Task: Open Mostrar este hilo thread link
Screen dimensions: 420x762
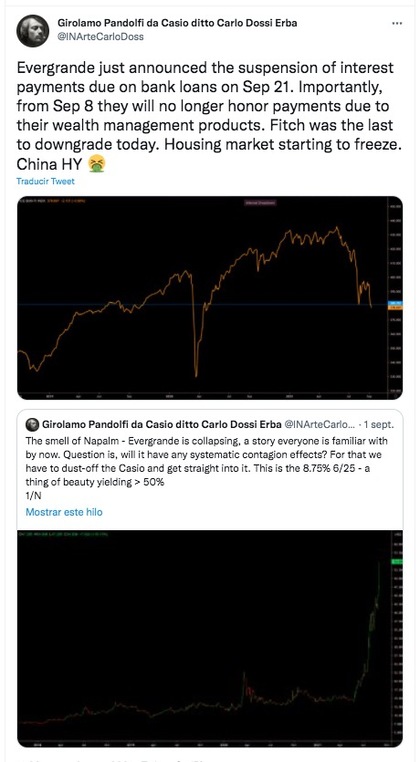Action: click(x=64, y=512)
